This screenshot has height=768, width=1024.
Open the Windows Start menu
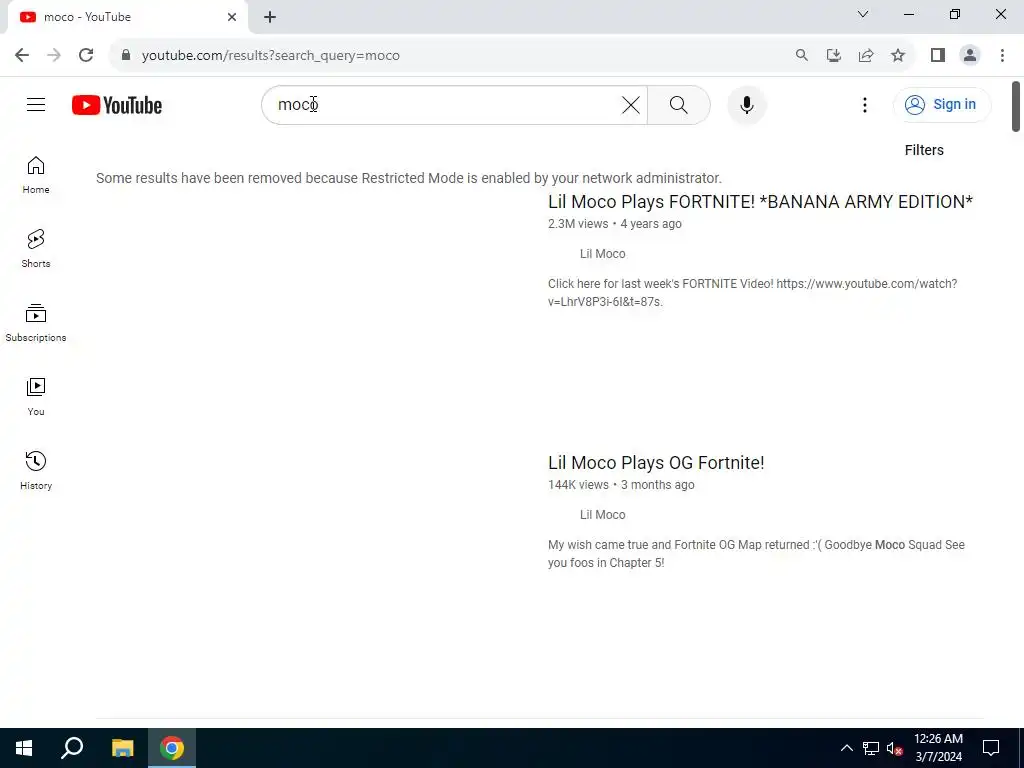[24, 748]
